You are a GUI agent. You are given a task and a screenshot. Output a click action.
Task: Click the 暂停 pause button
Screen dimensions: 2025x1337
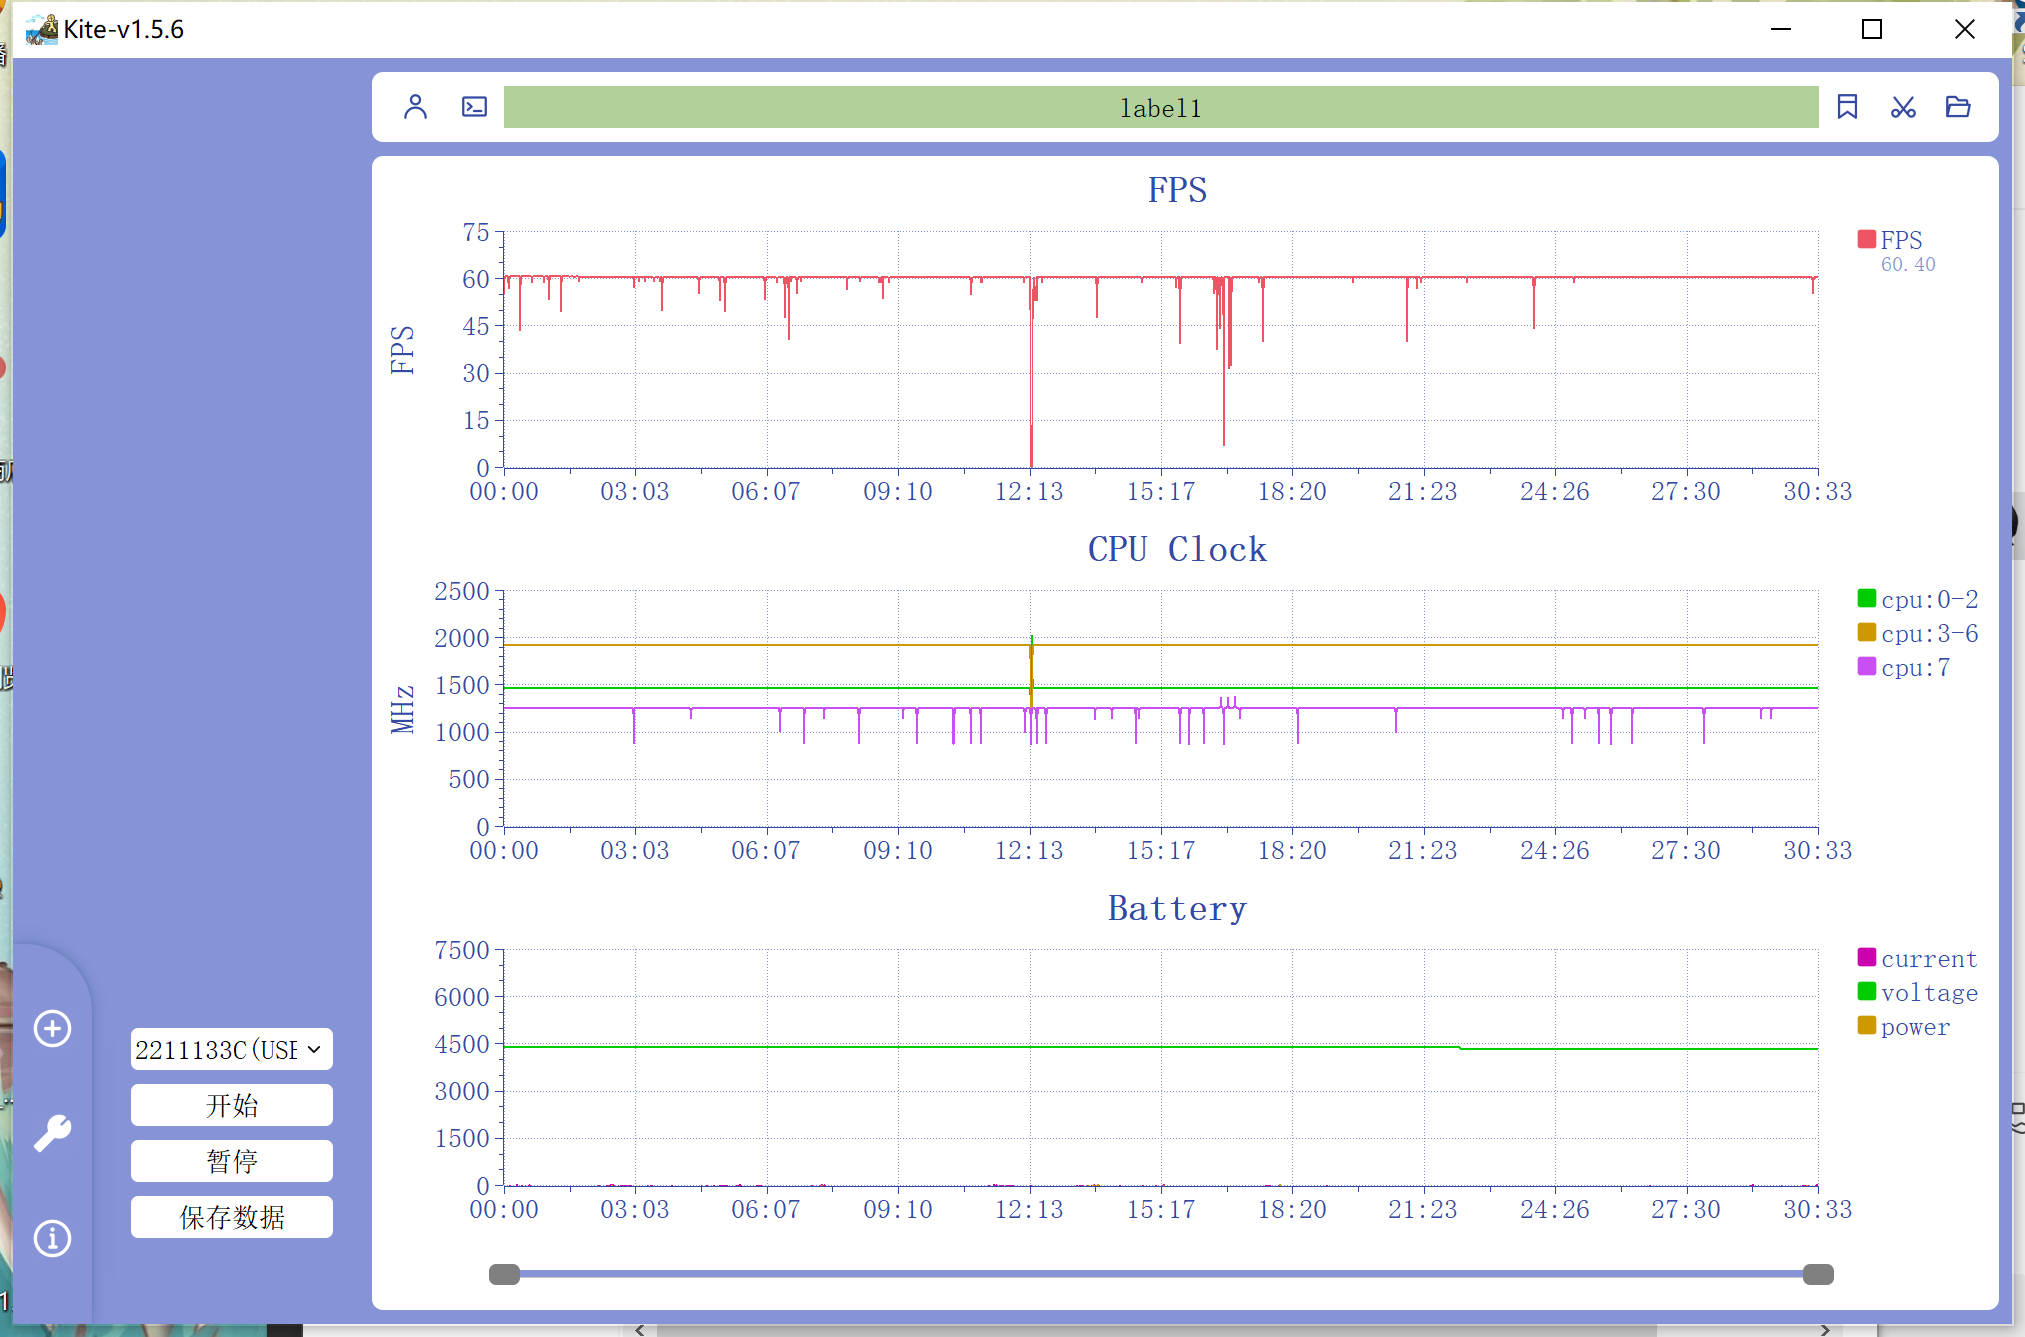[231, 1161]
